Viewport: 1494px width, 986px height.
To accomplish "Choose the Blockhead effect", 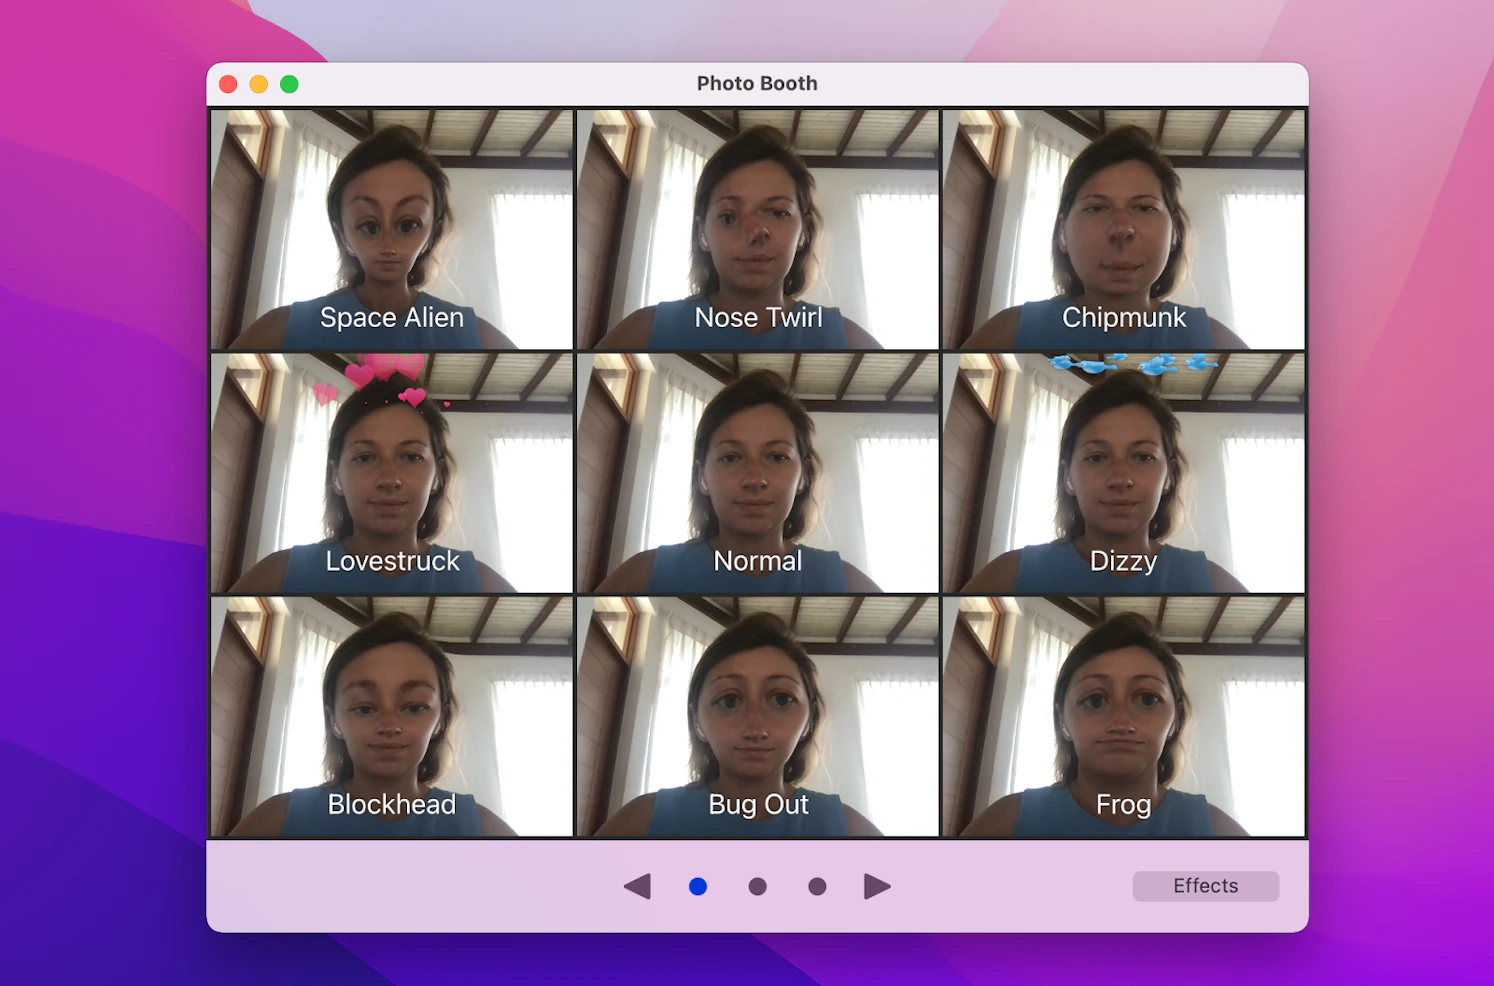I will pyautogui.click(x=391, y=716).
